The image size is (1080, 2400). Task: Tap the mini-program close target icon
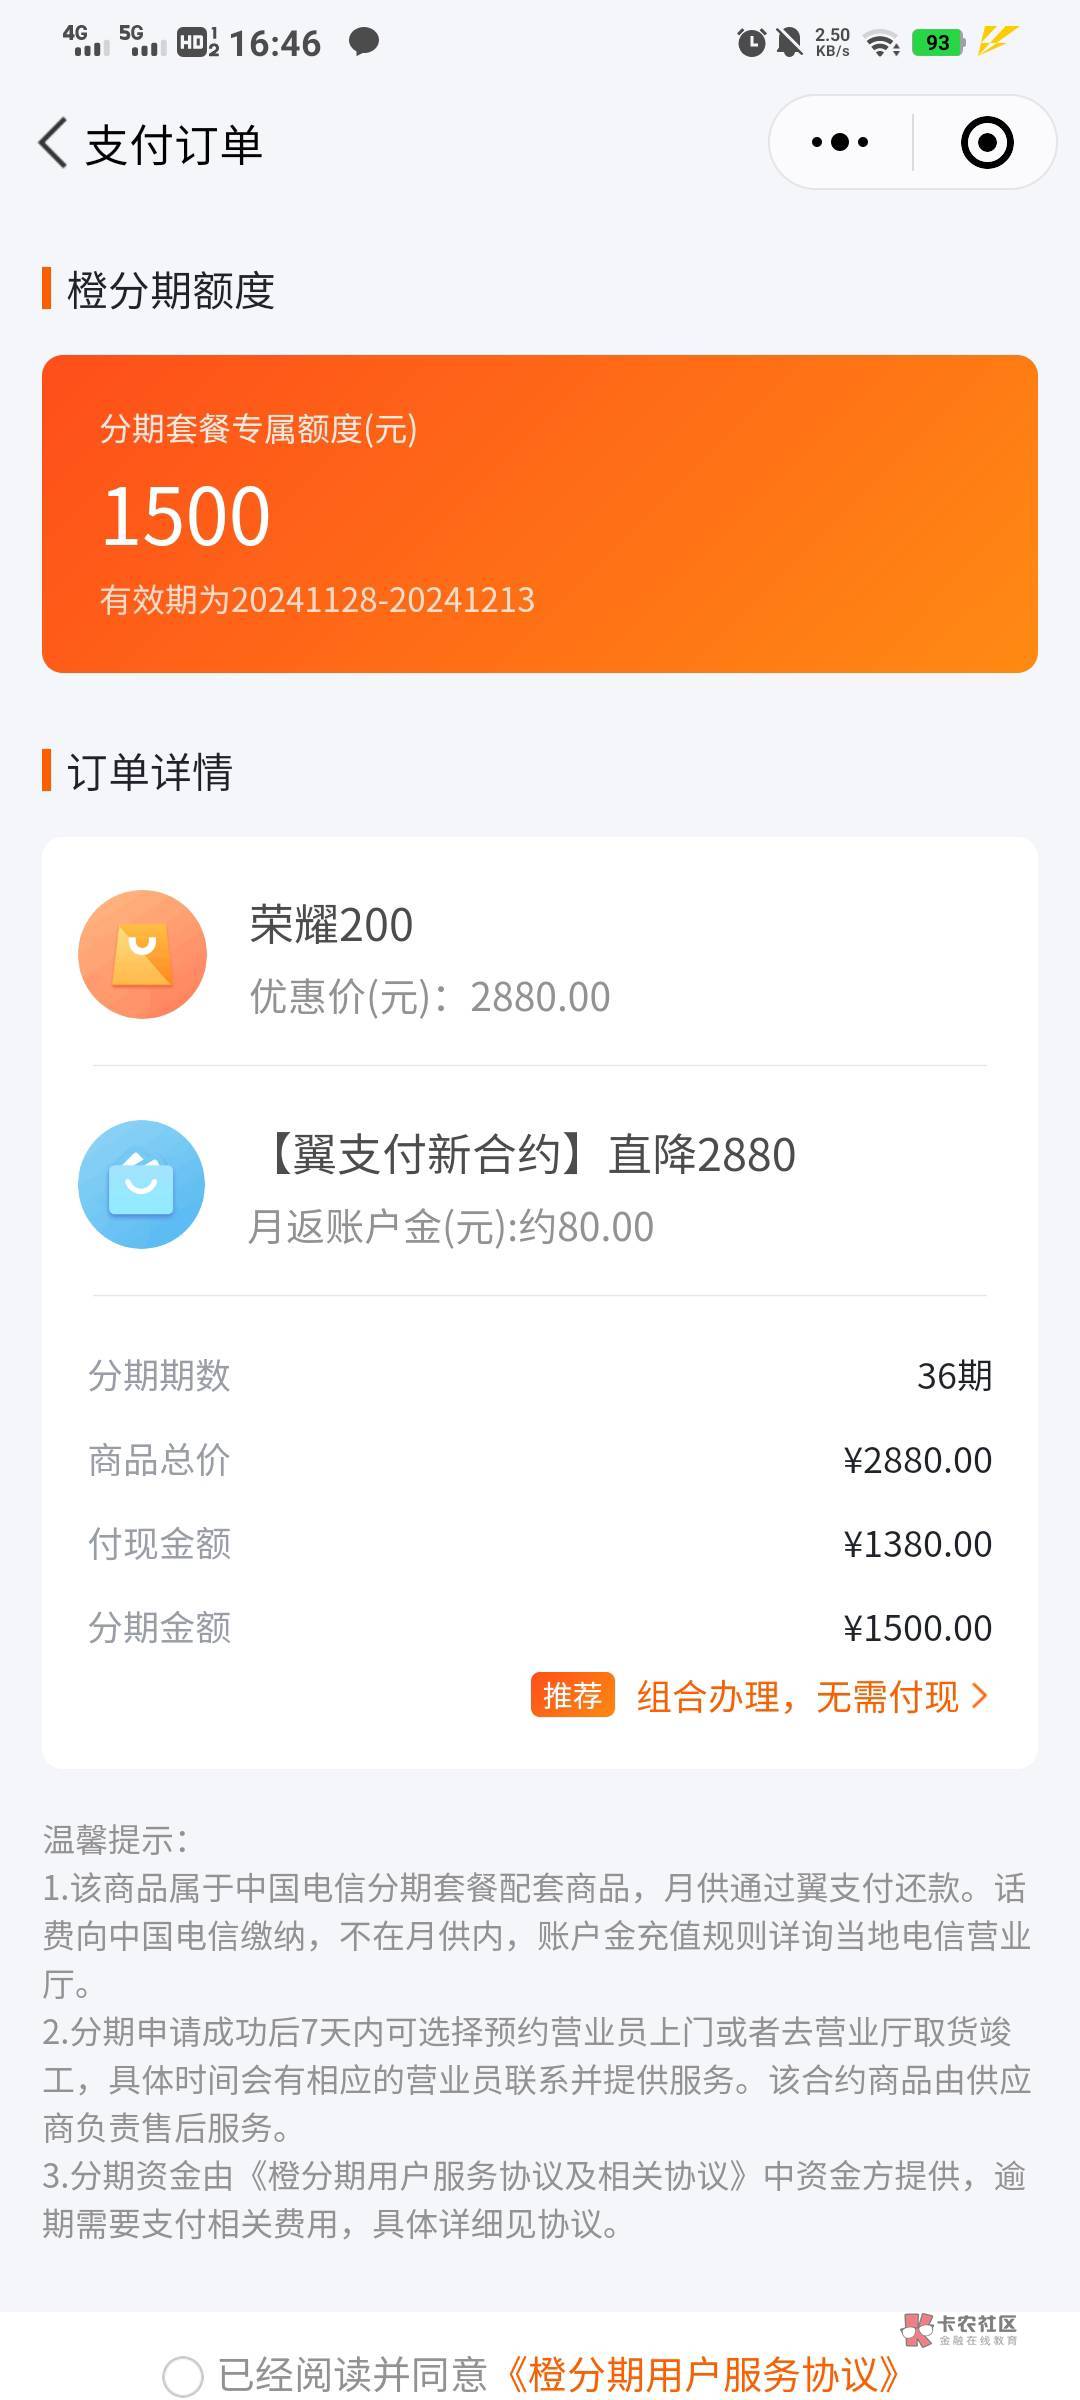[986, 143]
